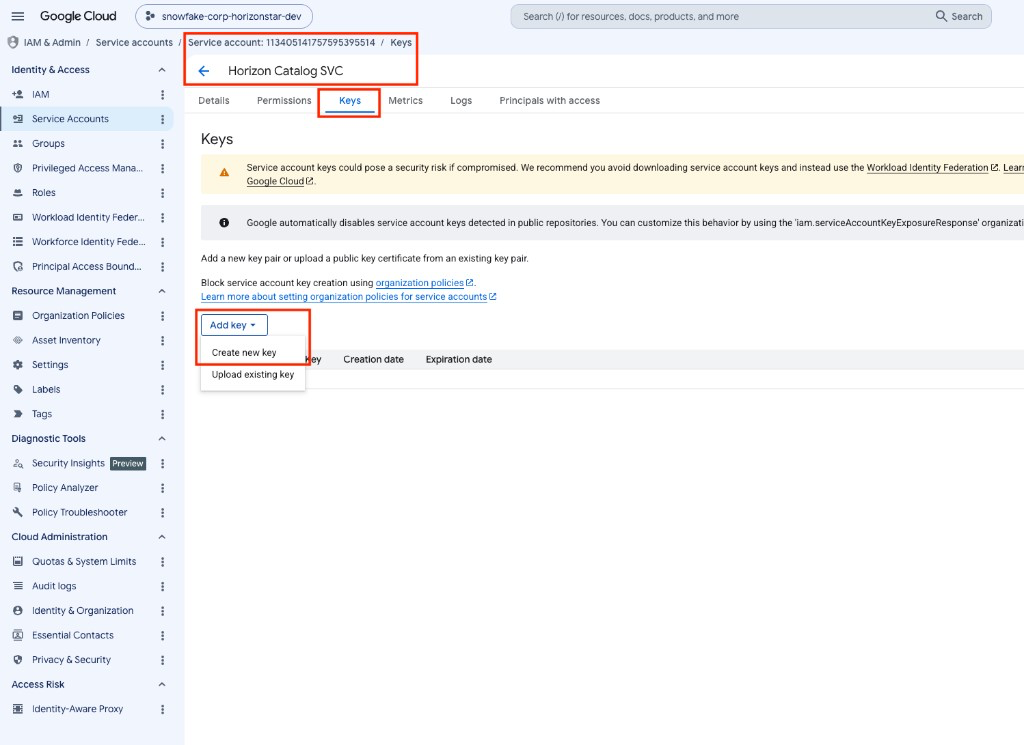This screenshot has width=1024, height=745.
Task: Click the Groups sidebar icon
Action: 18,144
